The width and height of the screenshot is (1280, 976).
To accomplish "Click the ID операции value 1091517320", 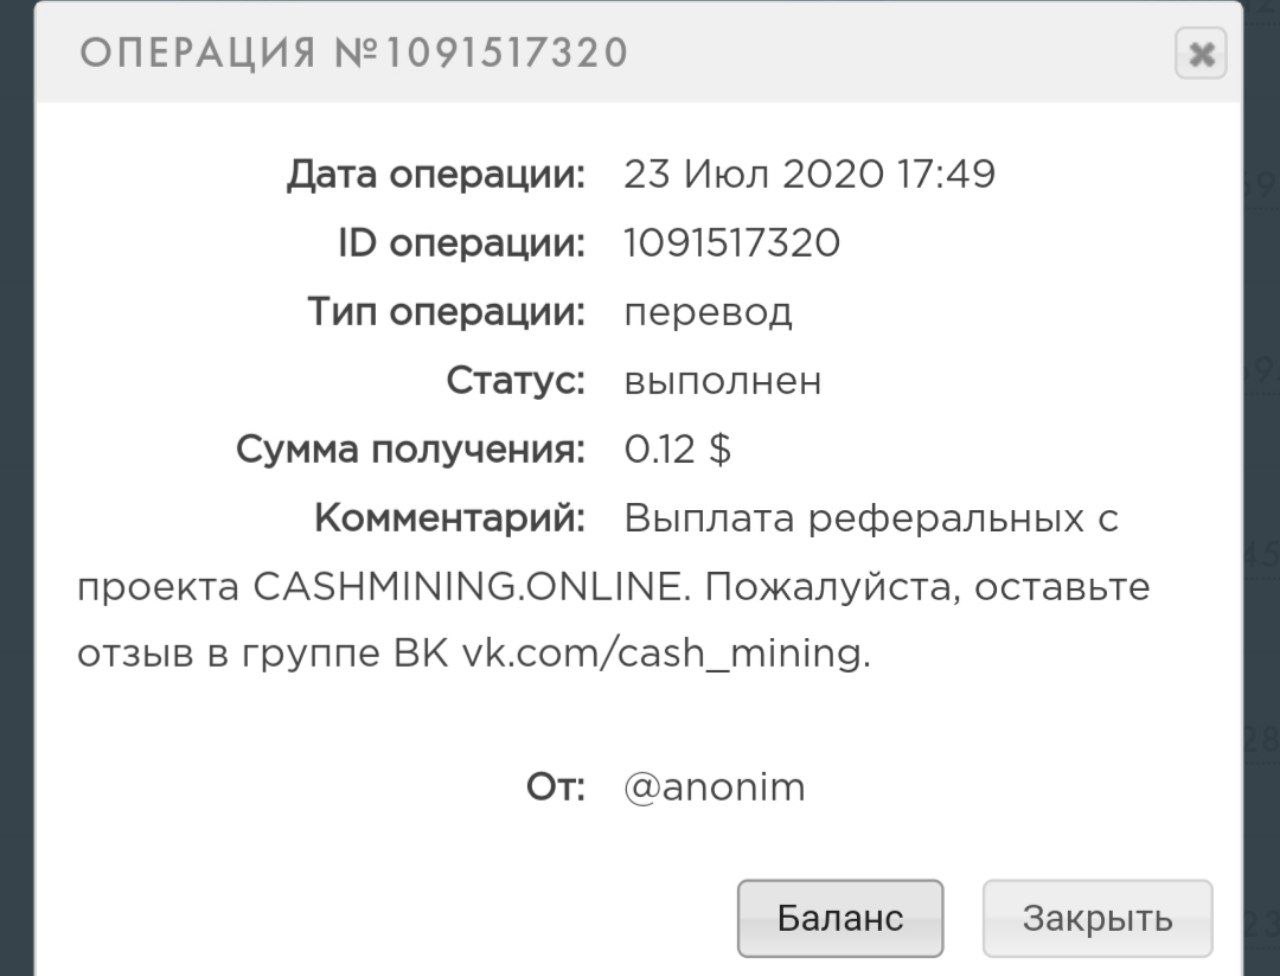I will pyautogui.click(x=731, y=243).
